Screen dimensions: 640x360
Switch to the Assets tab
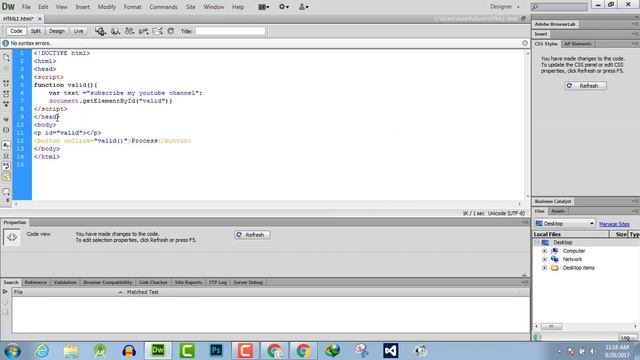click(x=558, y=211)
